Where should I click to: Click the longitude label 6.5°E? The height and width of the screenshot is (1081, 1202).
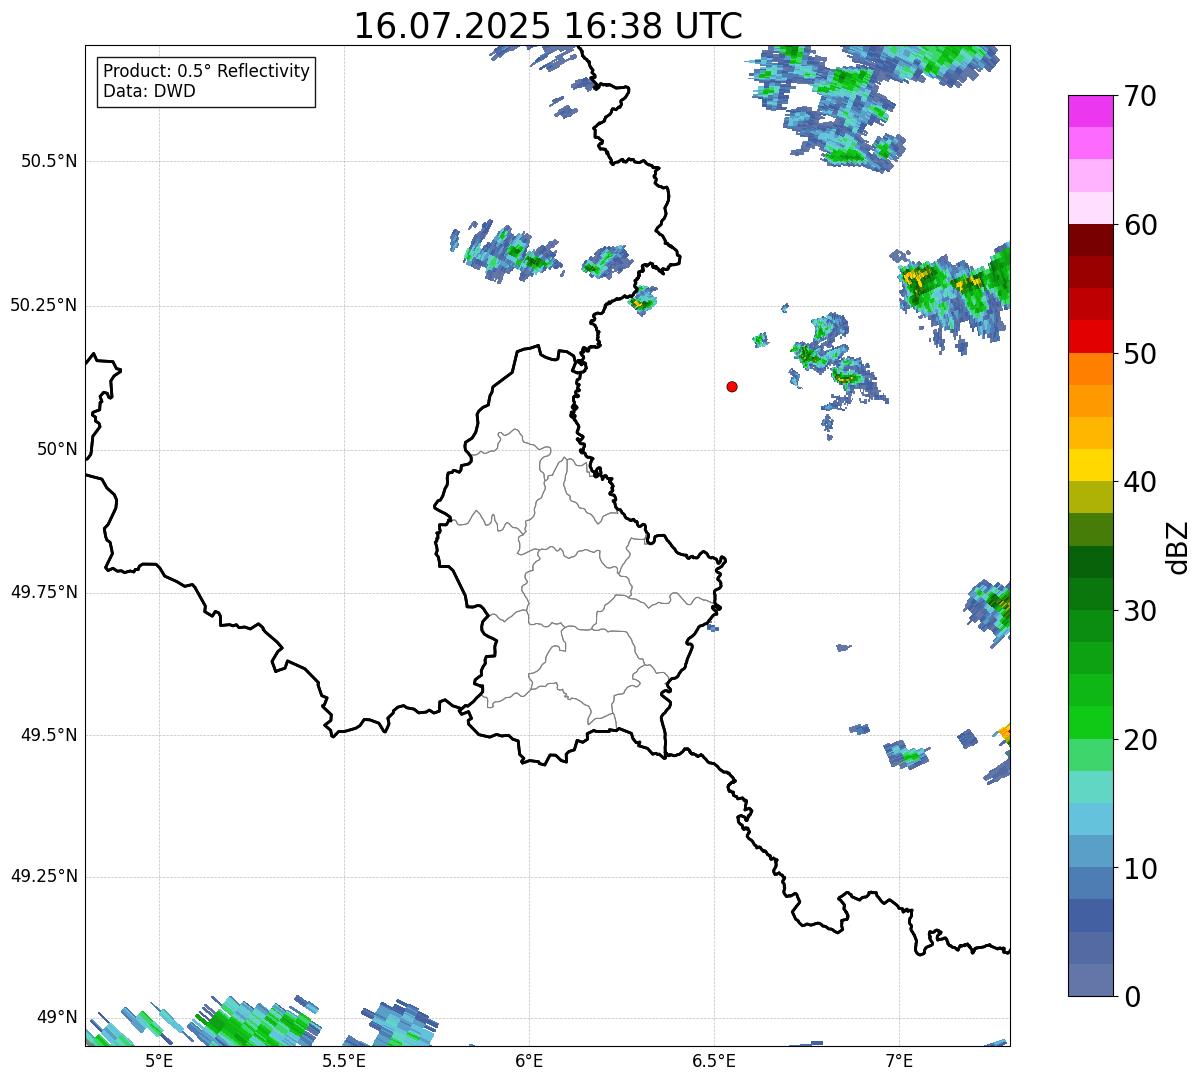coord(714,1061)
